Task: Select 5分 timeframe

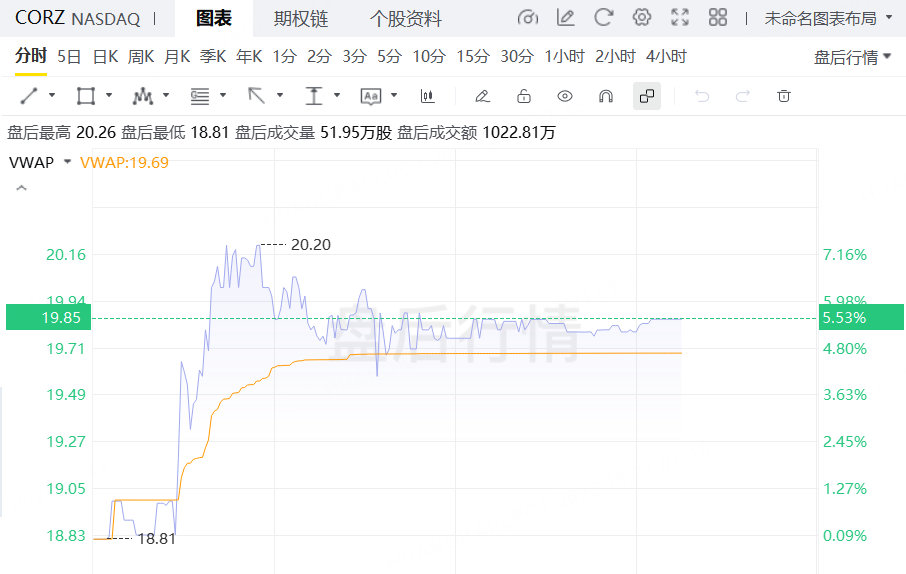Action: (x=389, y=57)
